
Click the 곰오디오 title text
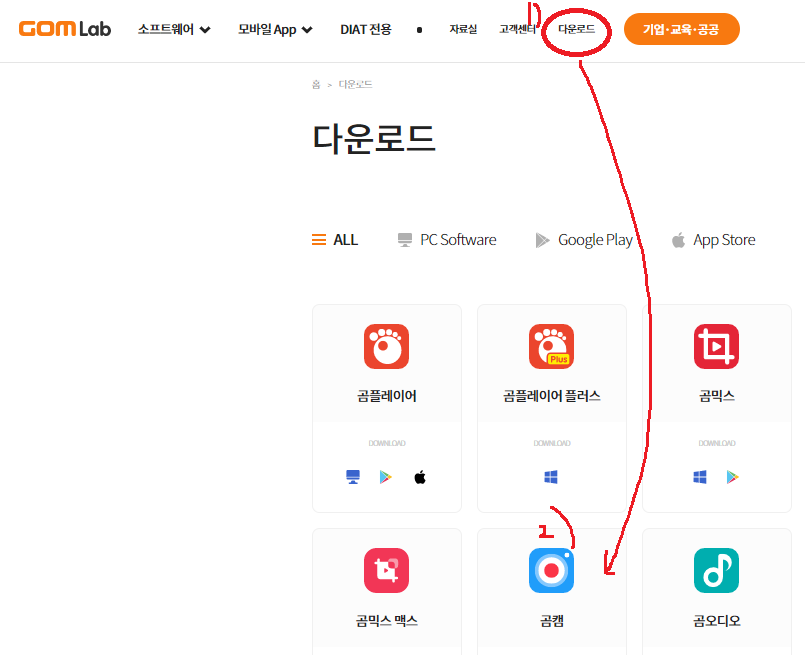(717, 621)
